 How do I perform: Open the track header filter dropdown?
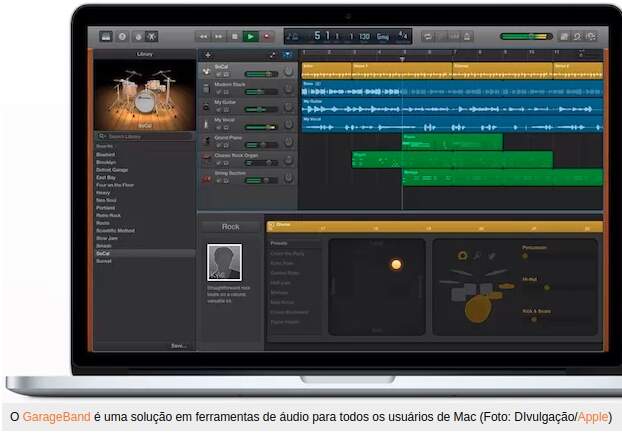point(287,55)
